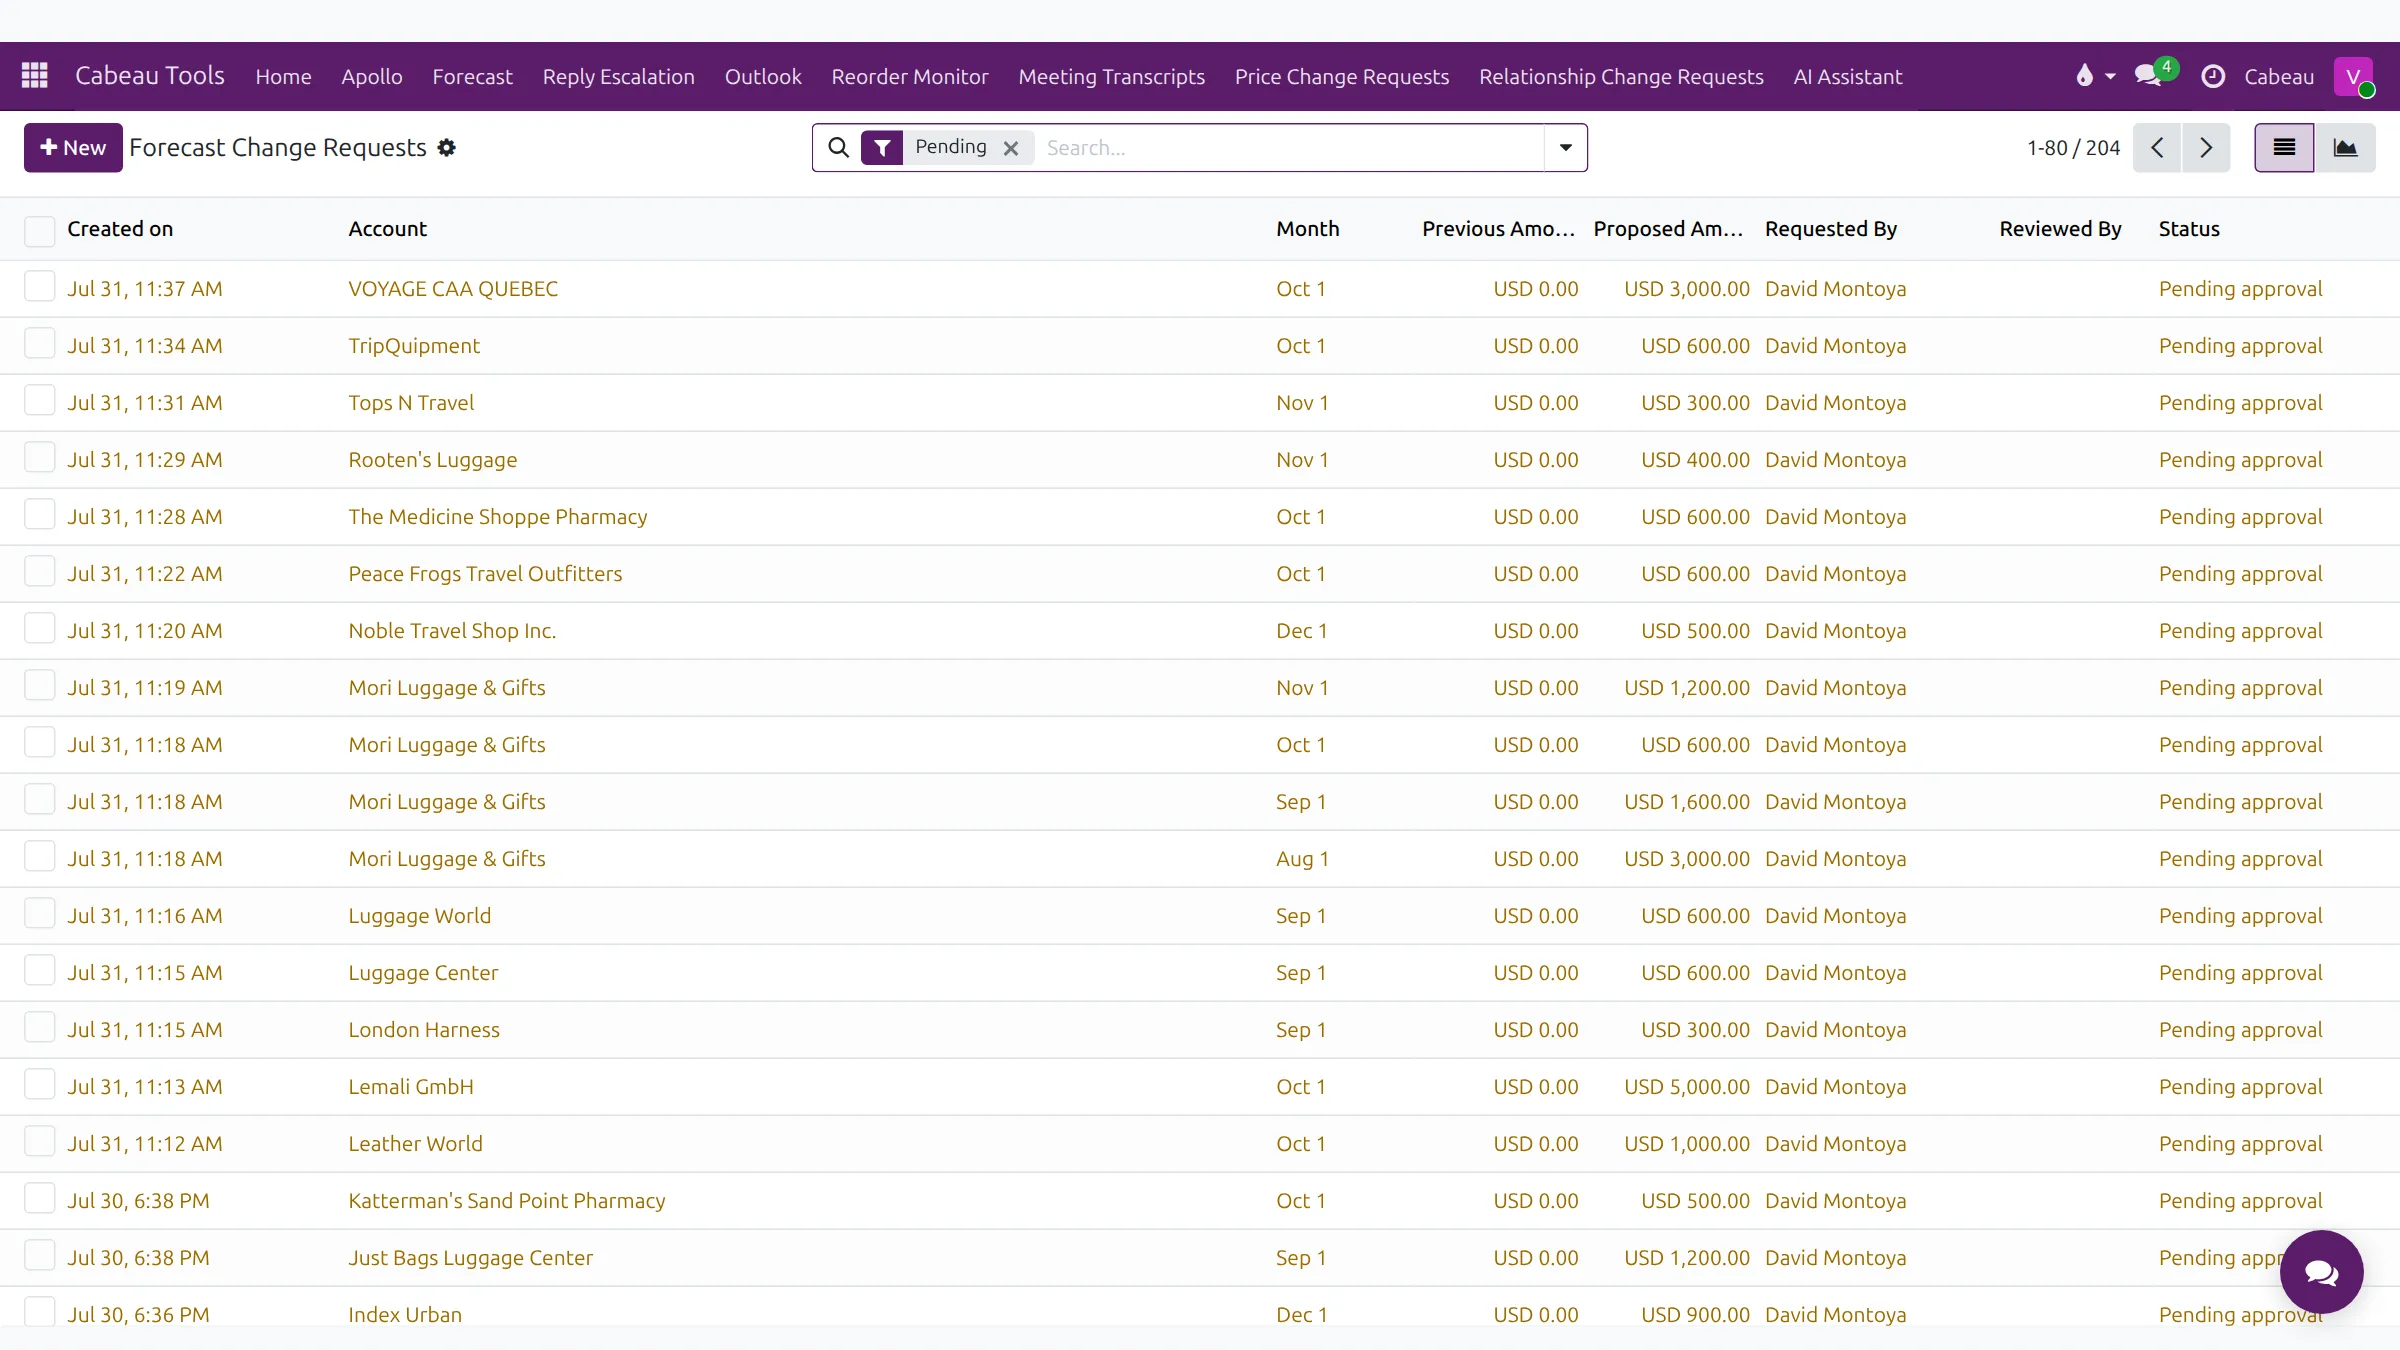
Task: Click the New button
Action: pos(73,148)
